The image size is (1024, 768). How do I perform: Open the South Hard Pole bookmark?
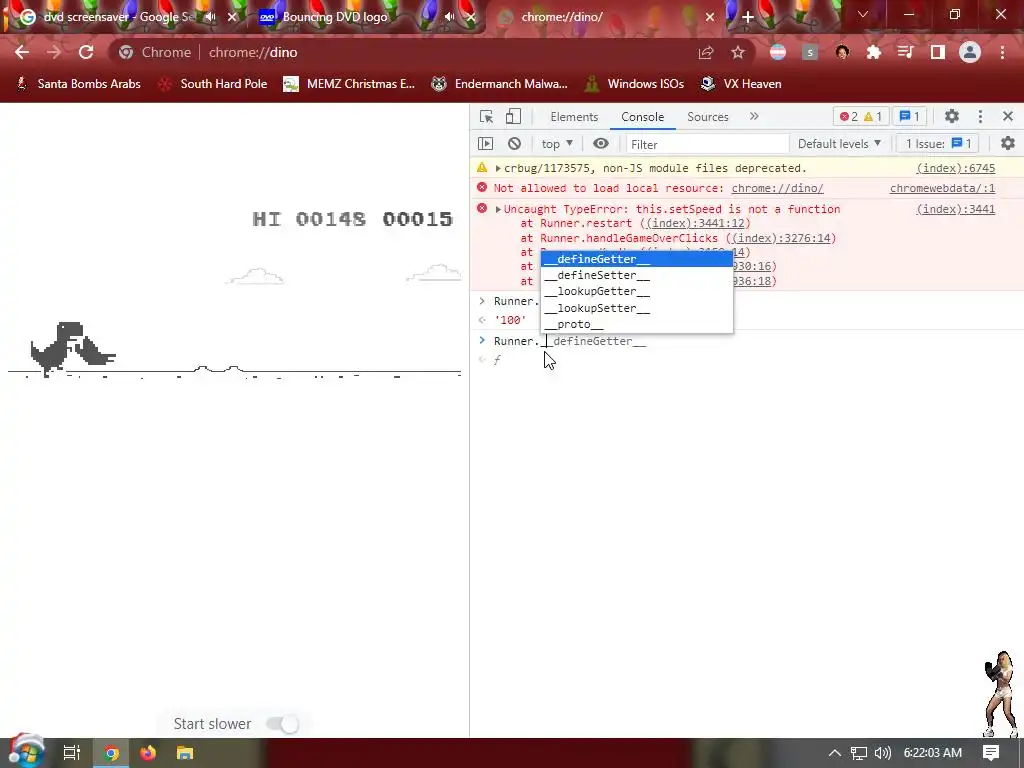pos(213,84)
